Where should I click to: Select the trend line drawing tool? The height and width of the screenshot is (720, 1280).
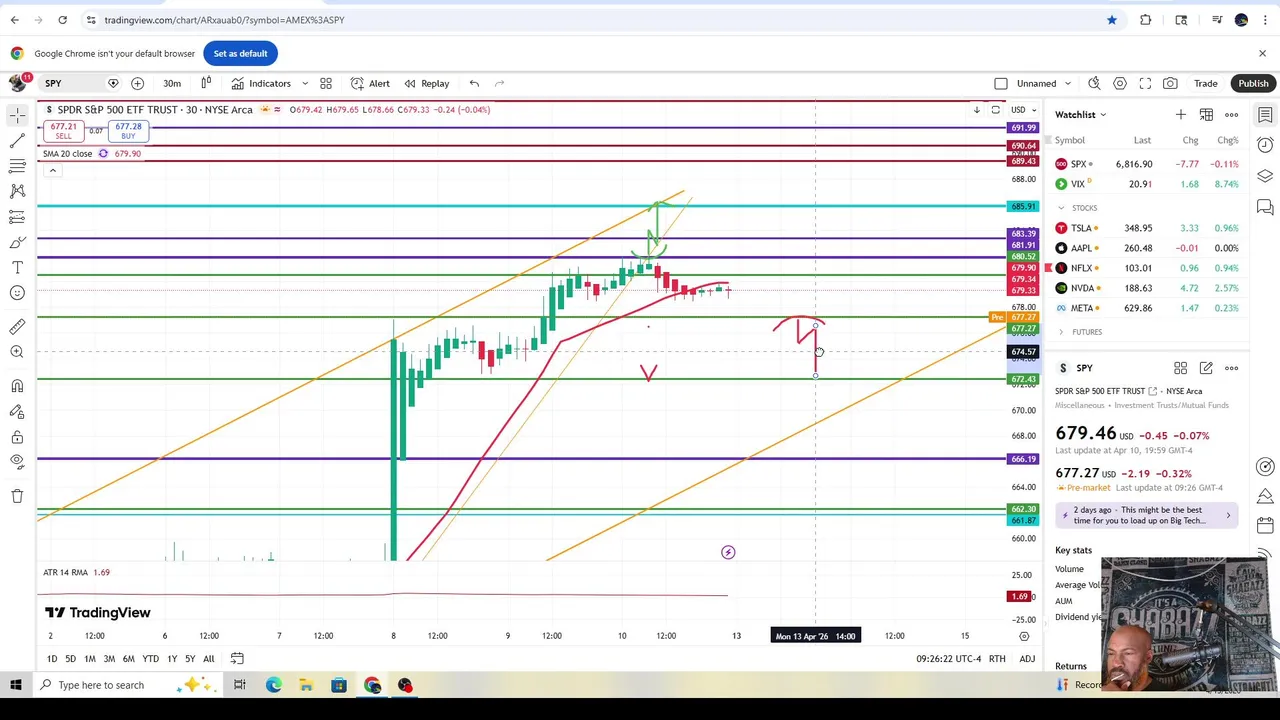coord(17,141)
